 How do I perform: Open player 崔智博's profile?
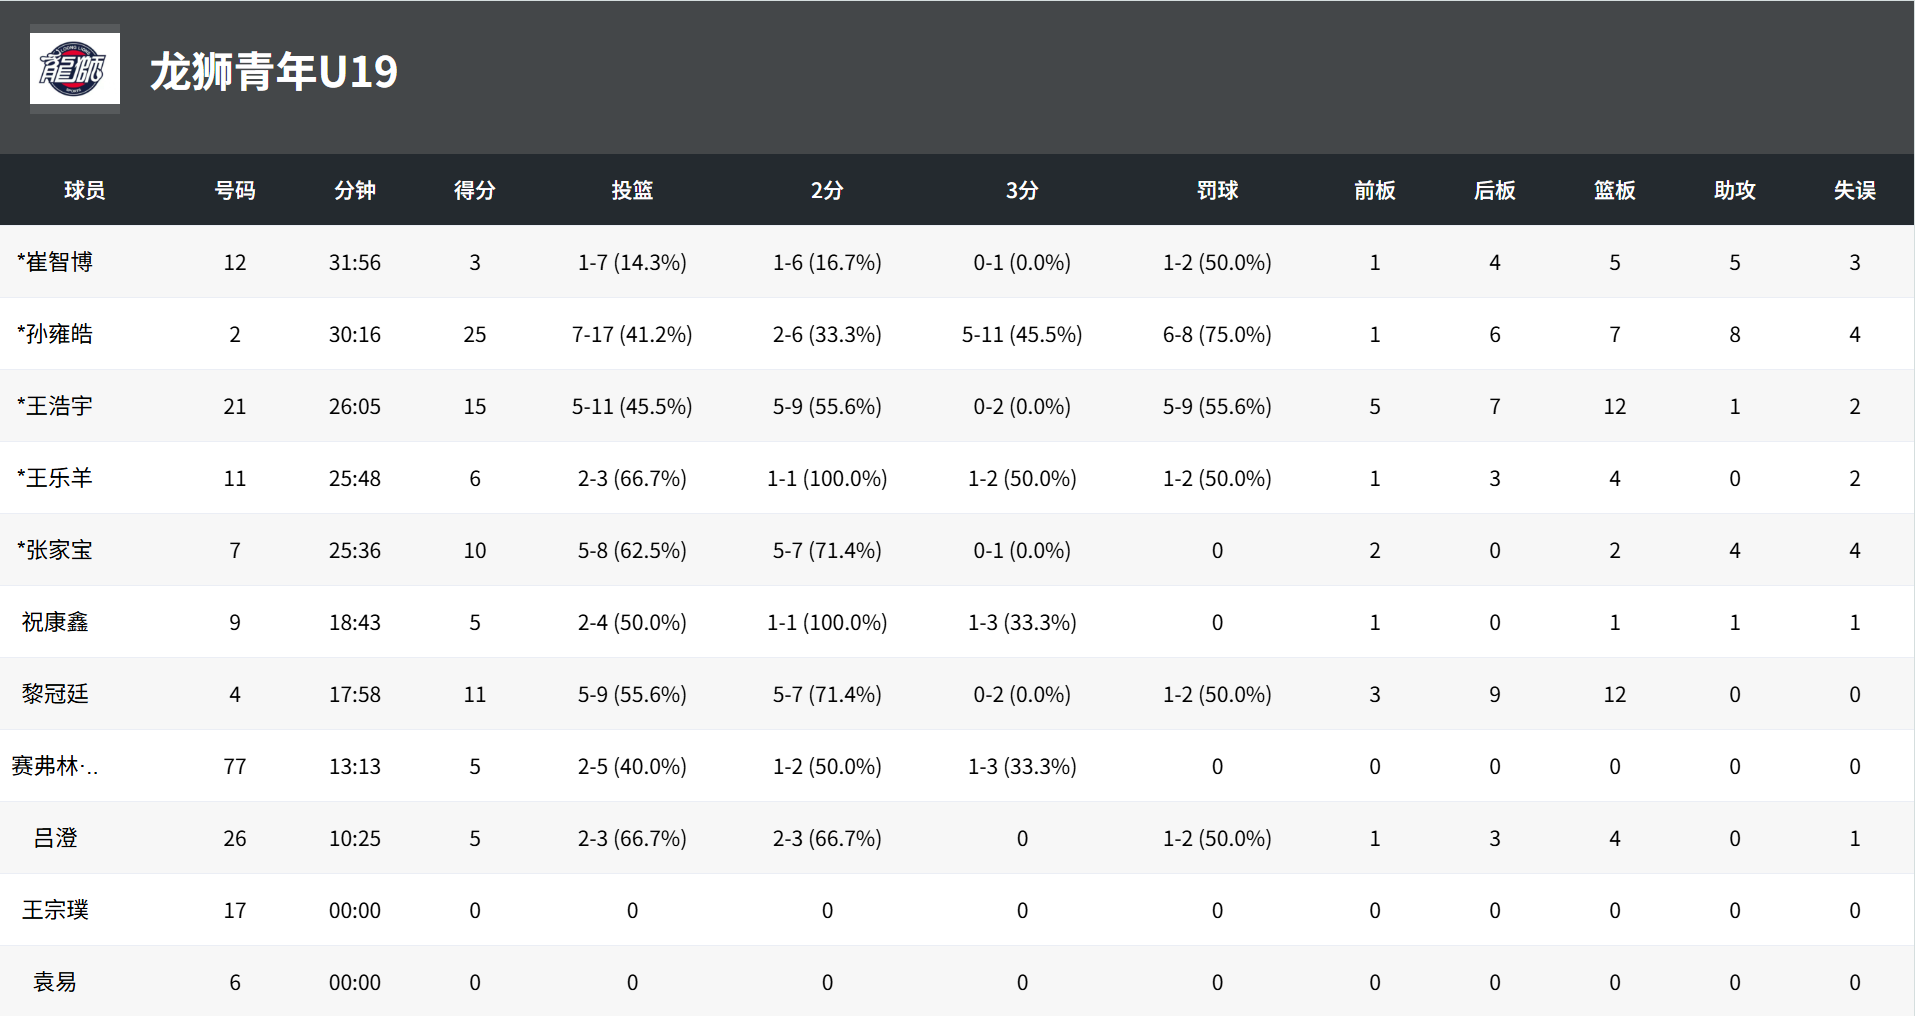(x=55, y=262)
